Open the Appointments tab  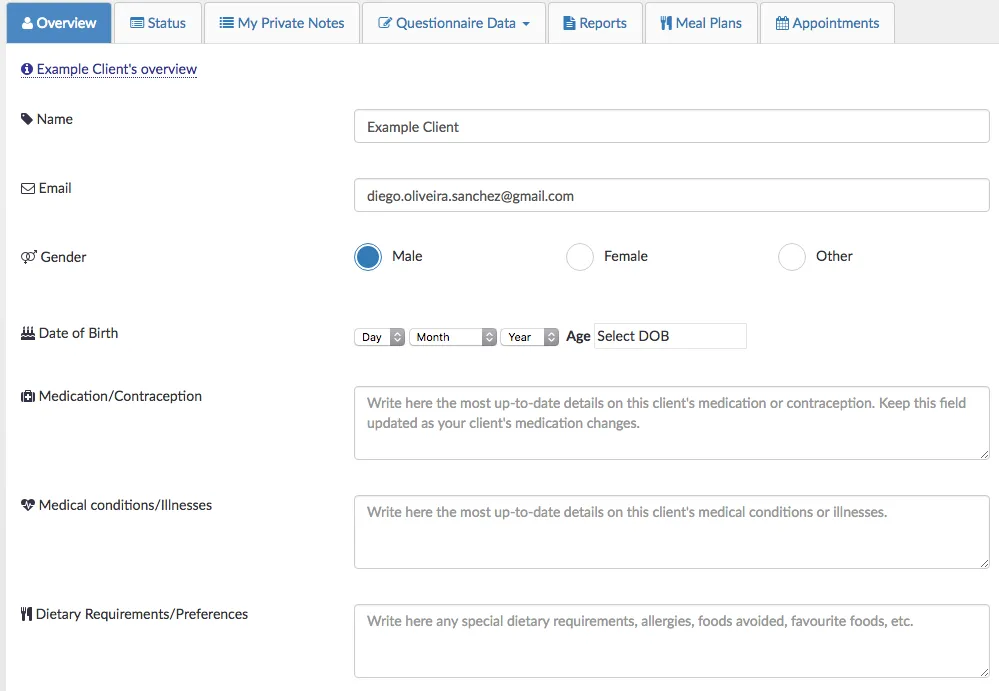[827, 23]
